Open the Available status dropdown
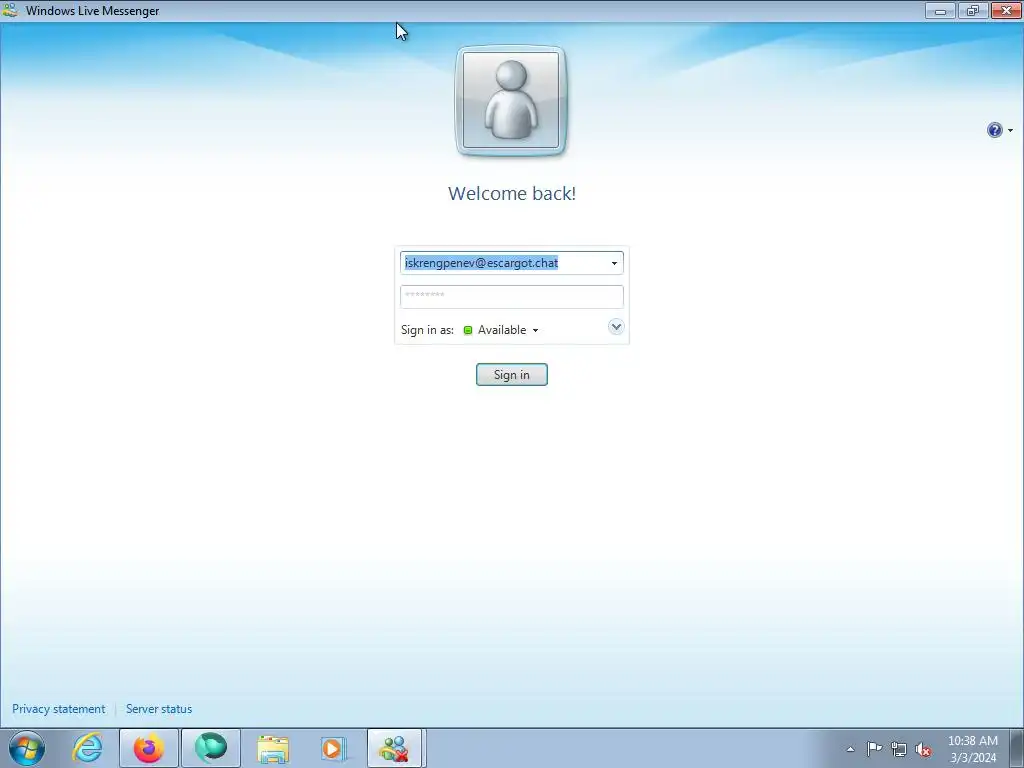 click(502, 330)
